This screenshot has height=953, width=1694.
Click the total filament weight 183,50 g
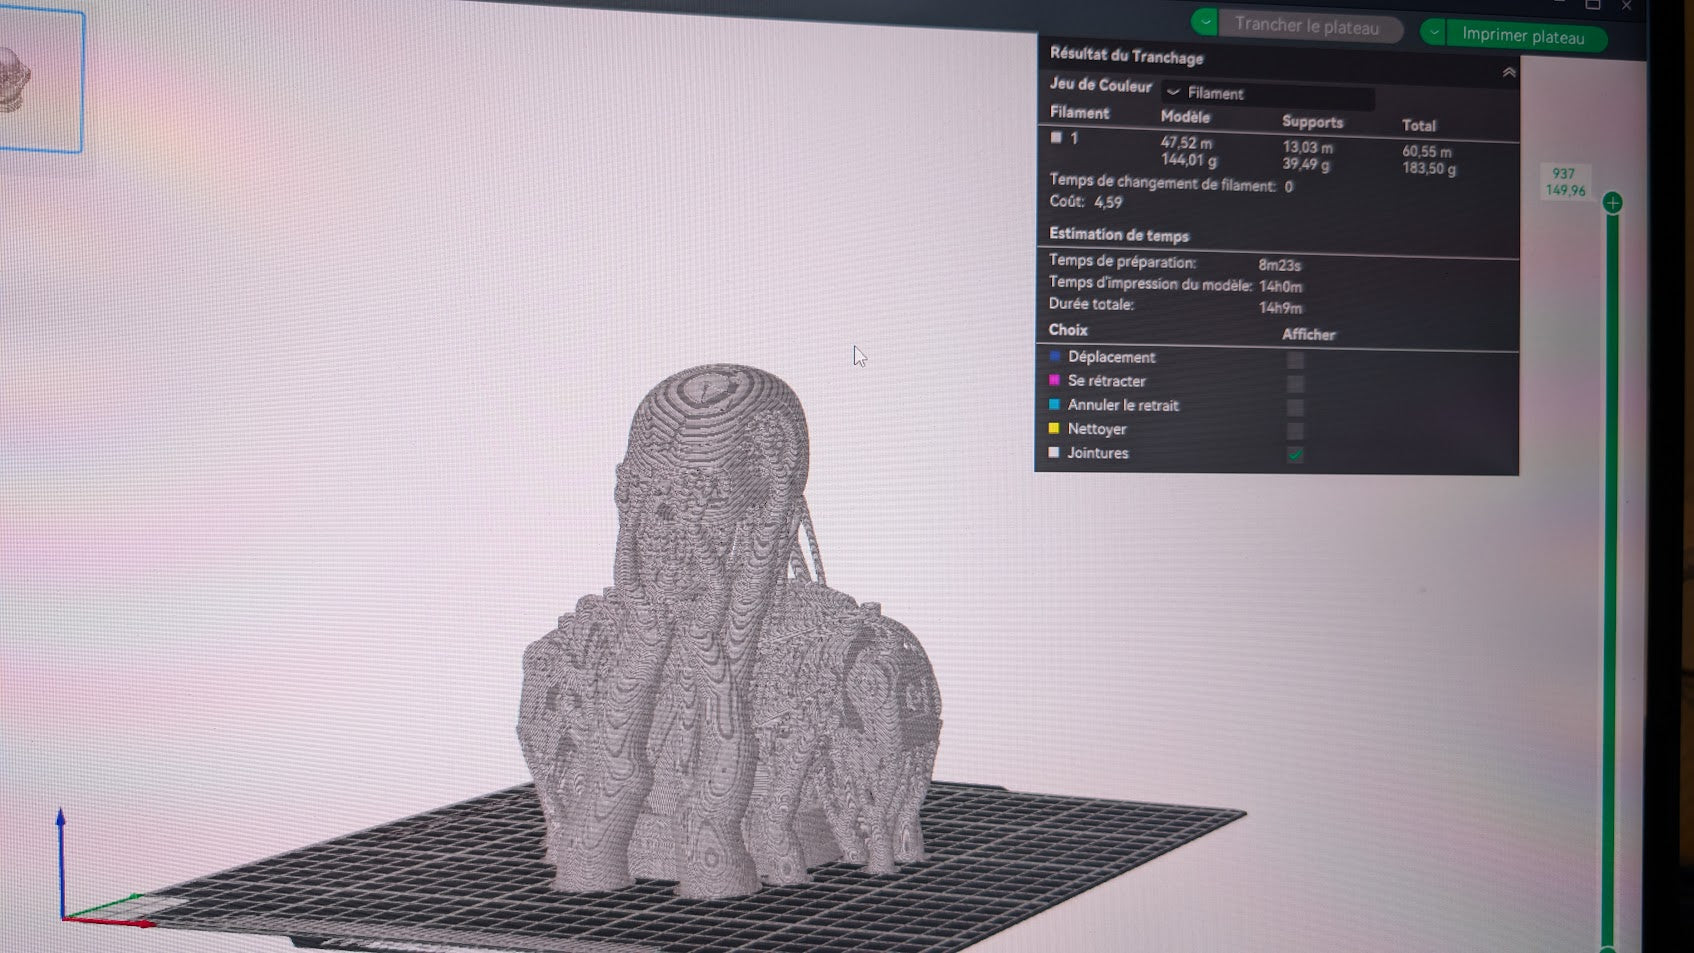pyautogui.click(x=1429, y=169)
